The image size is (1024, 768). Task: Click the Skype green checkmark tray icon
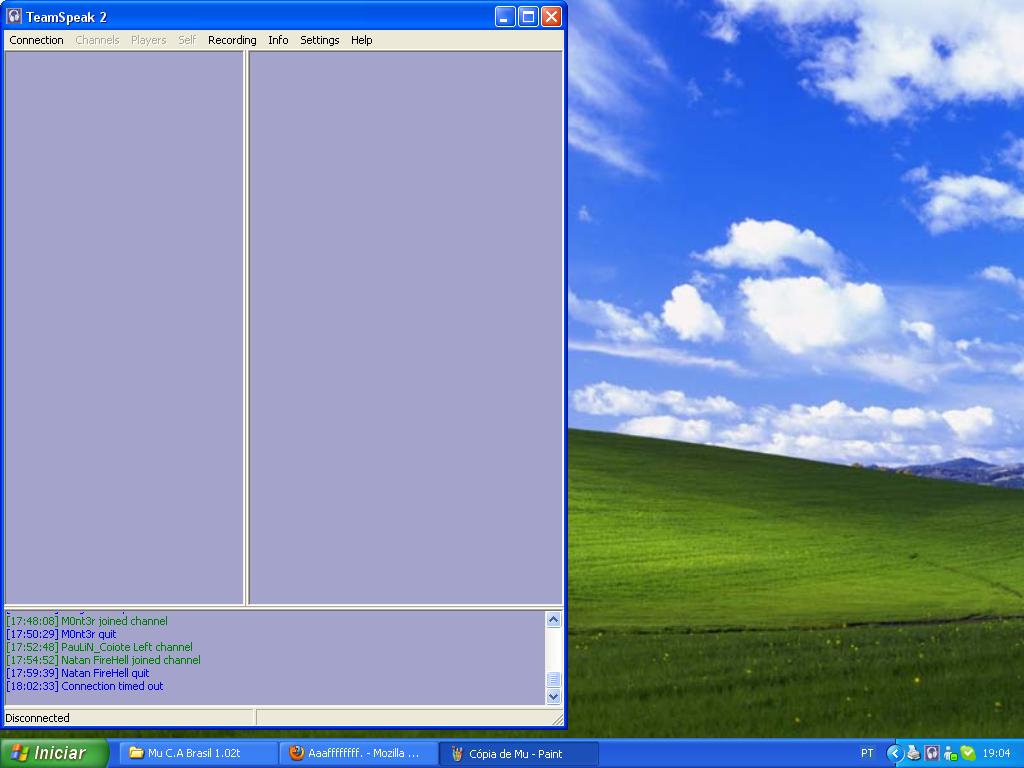tap(968, 753)
